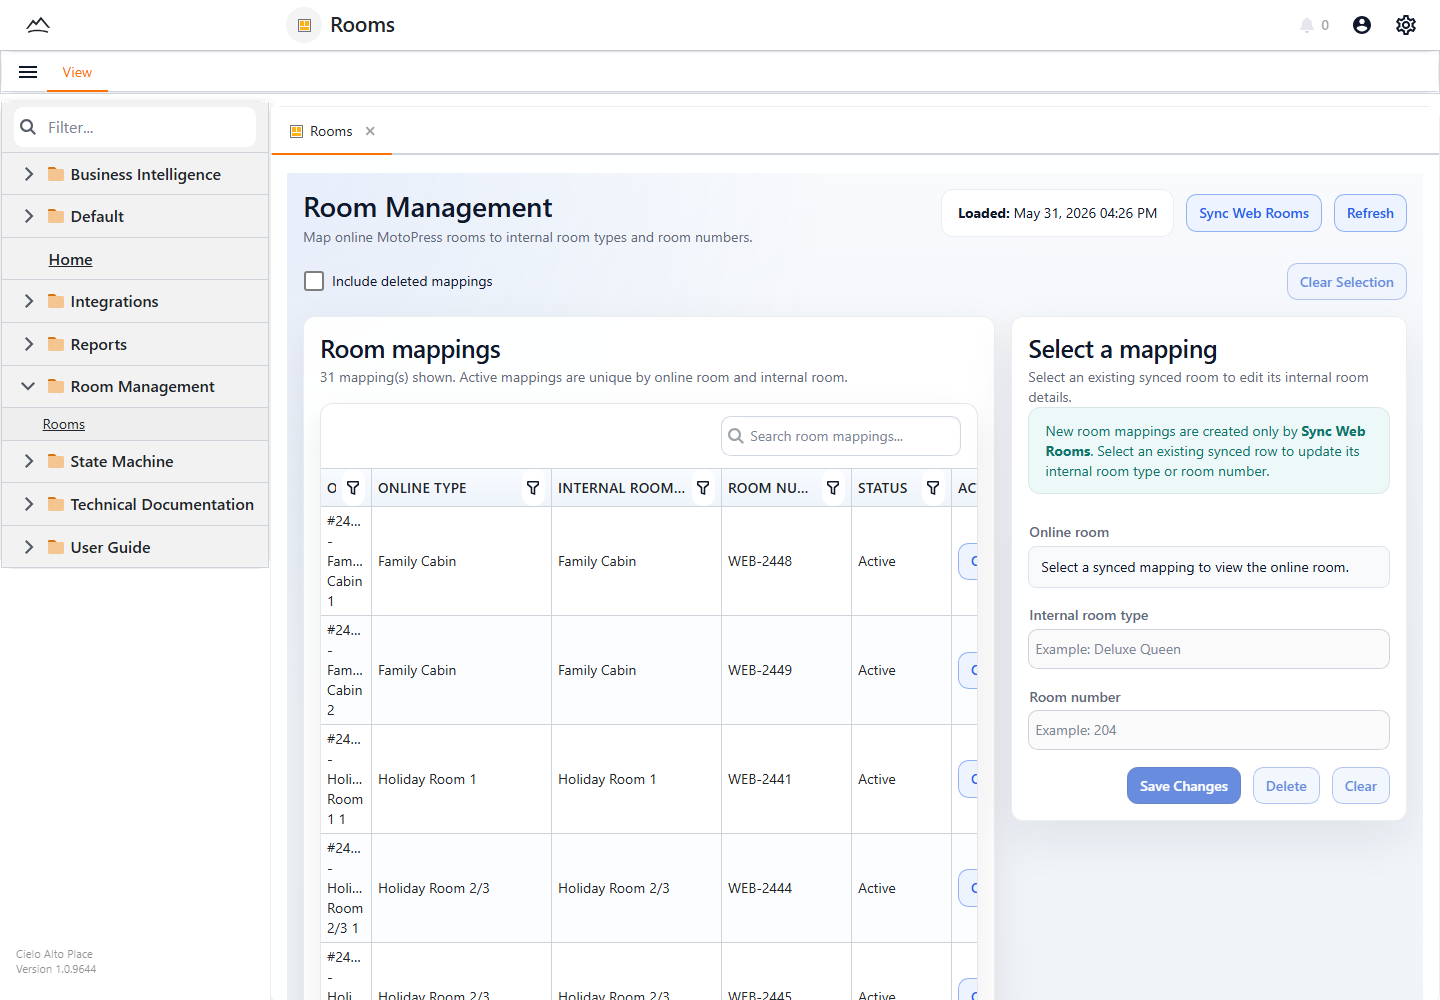Open the settings gear icon
Viewport: 1440px width, 1000px height.
pyautogui.click(x=1406, y=25)
